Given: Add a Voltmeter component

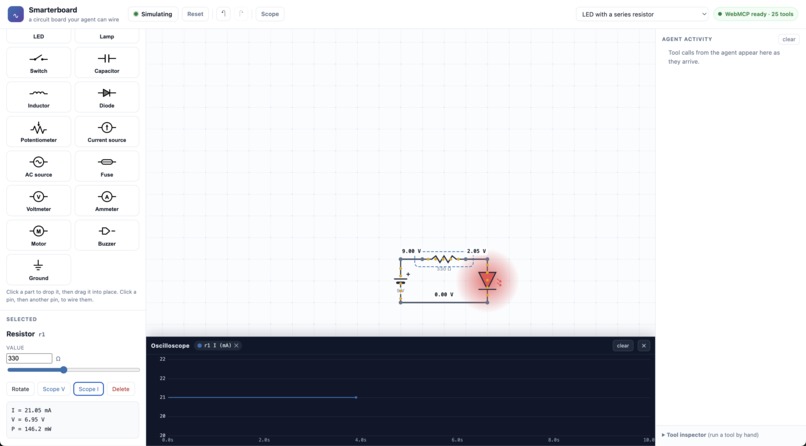Looking at the screenshot, I should pyautogui.click(x=39, y=200).
